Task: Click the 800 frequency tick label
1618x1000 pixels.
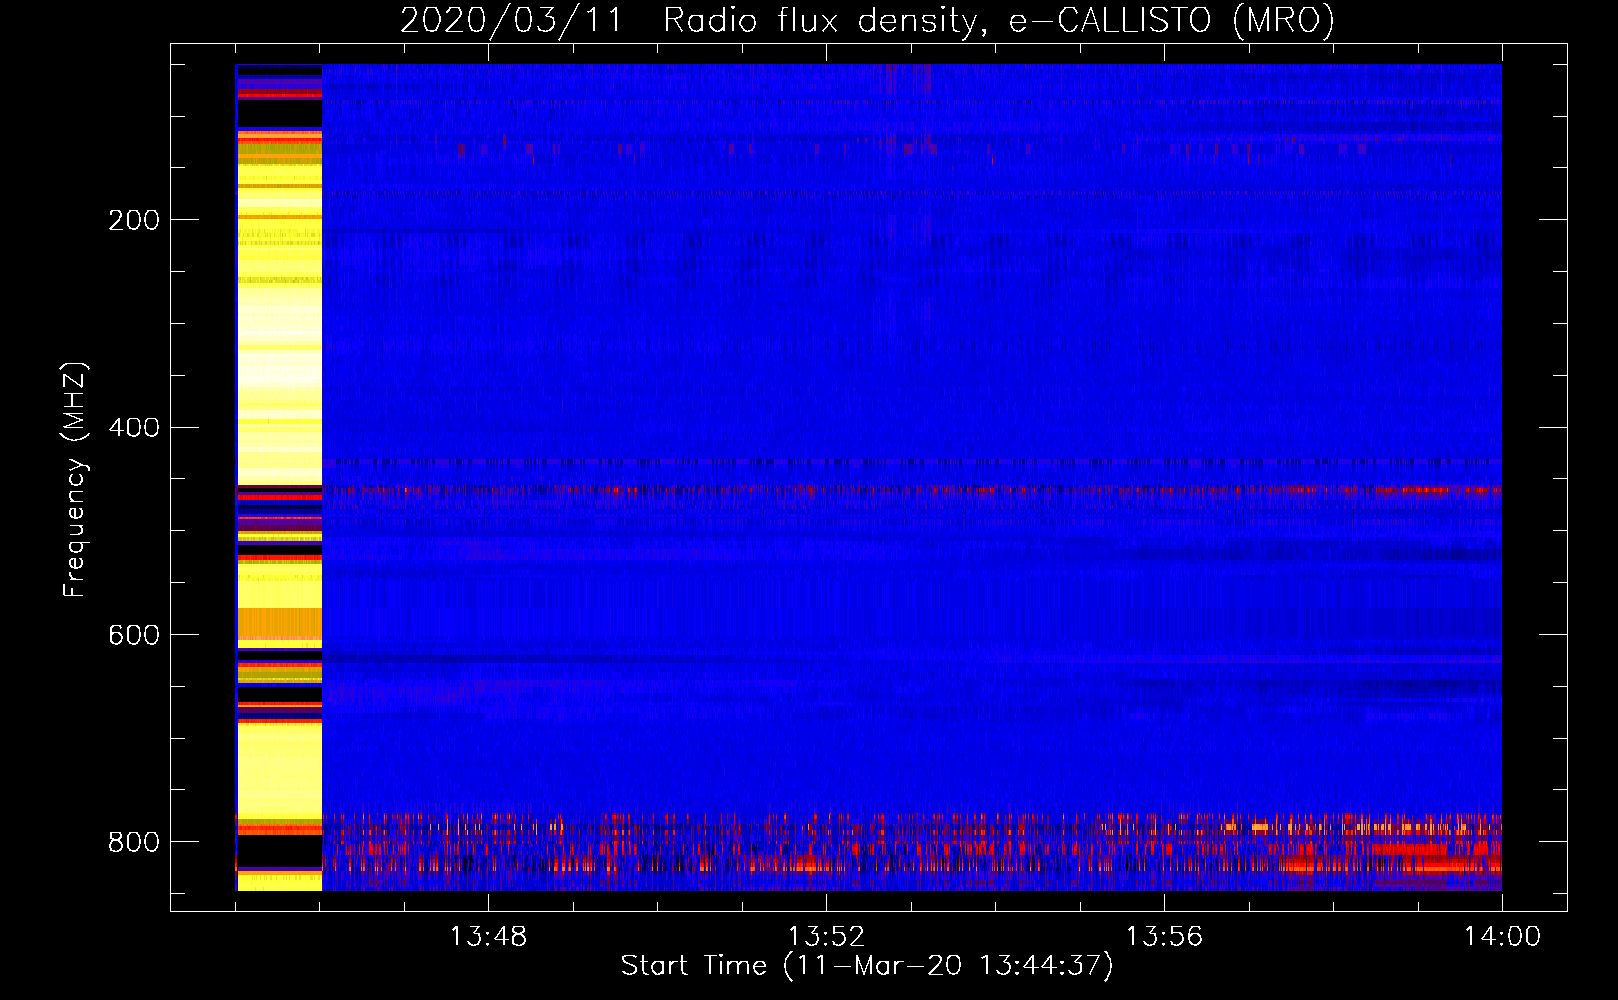Action: point(134,842)
